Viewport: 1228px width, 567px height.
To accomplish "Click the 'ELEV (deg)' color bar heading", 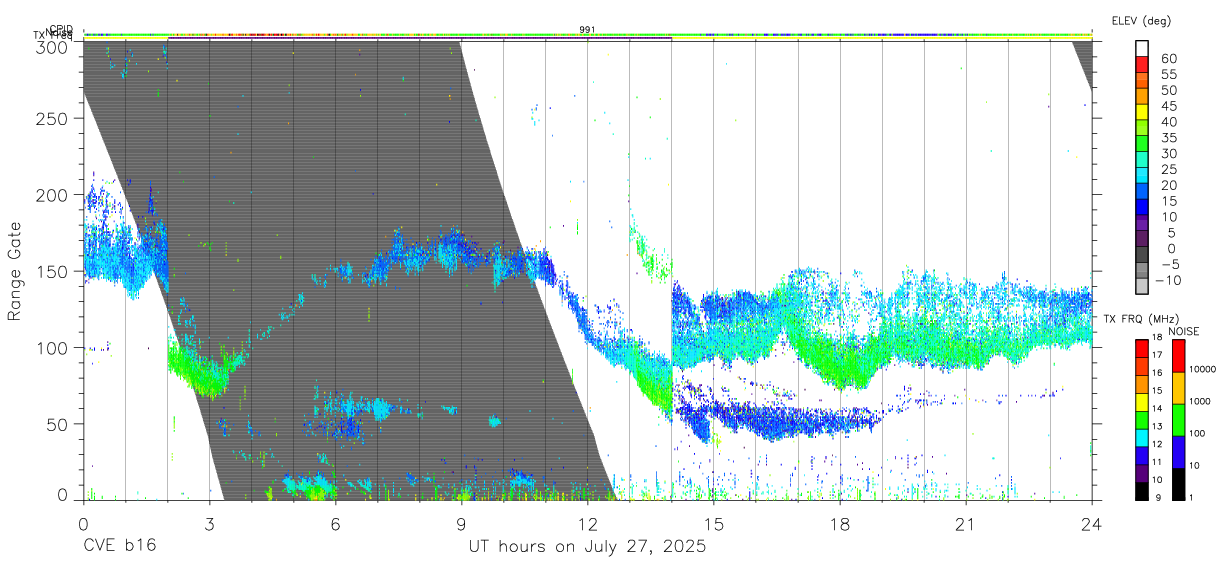I will click(1141, 20).
